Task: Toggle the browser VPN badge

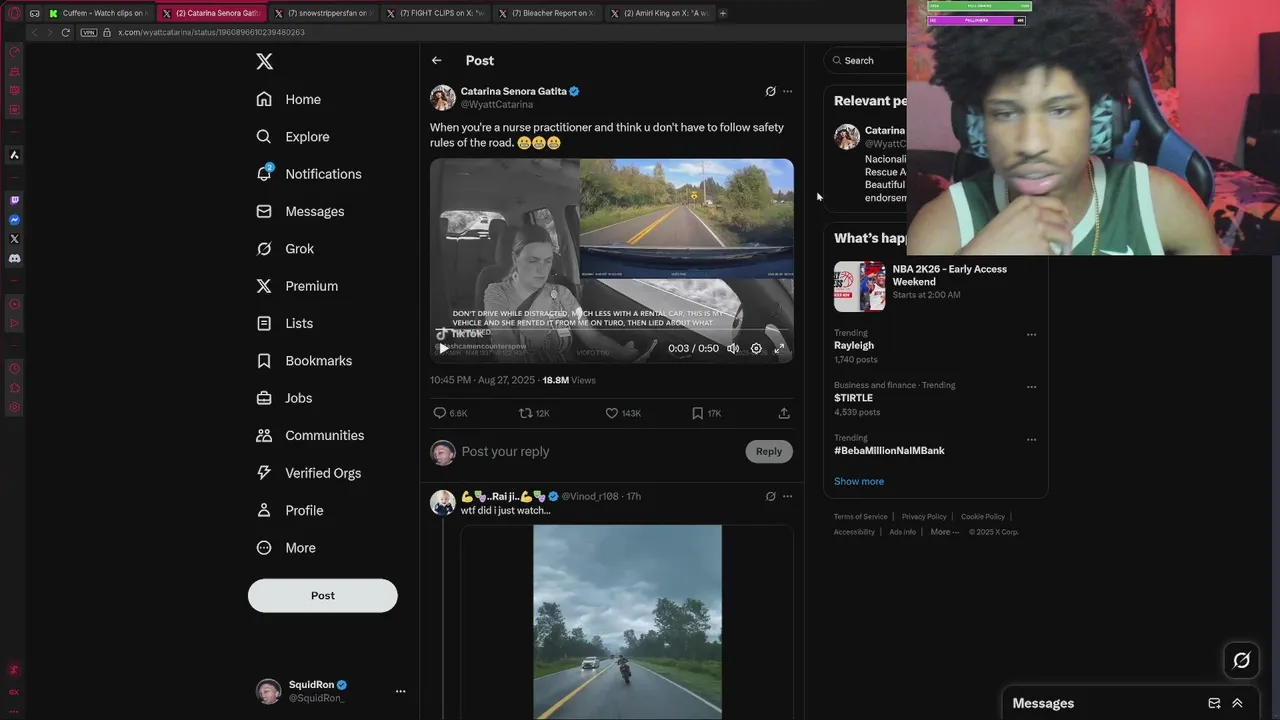Action: 88,32
